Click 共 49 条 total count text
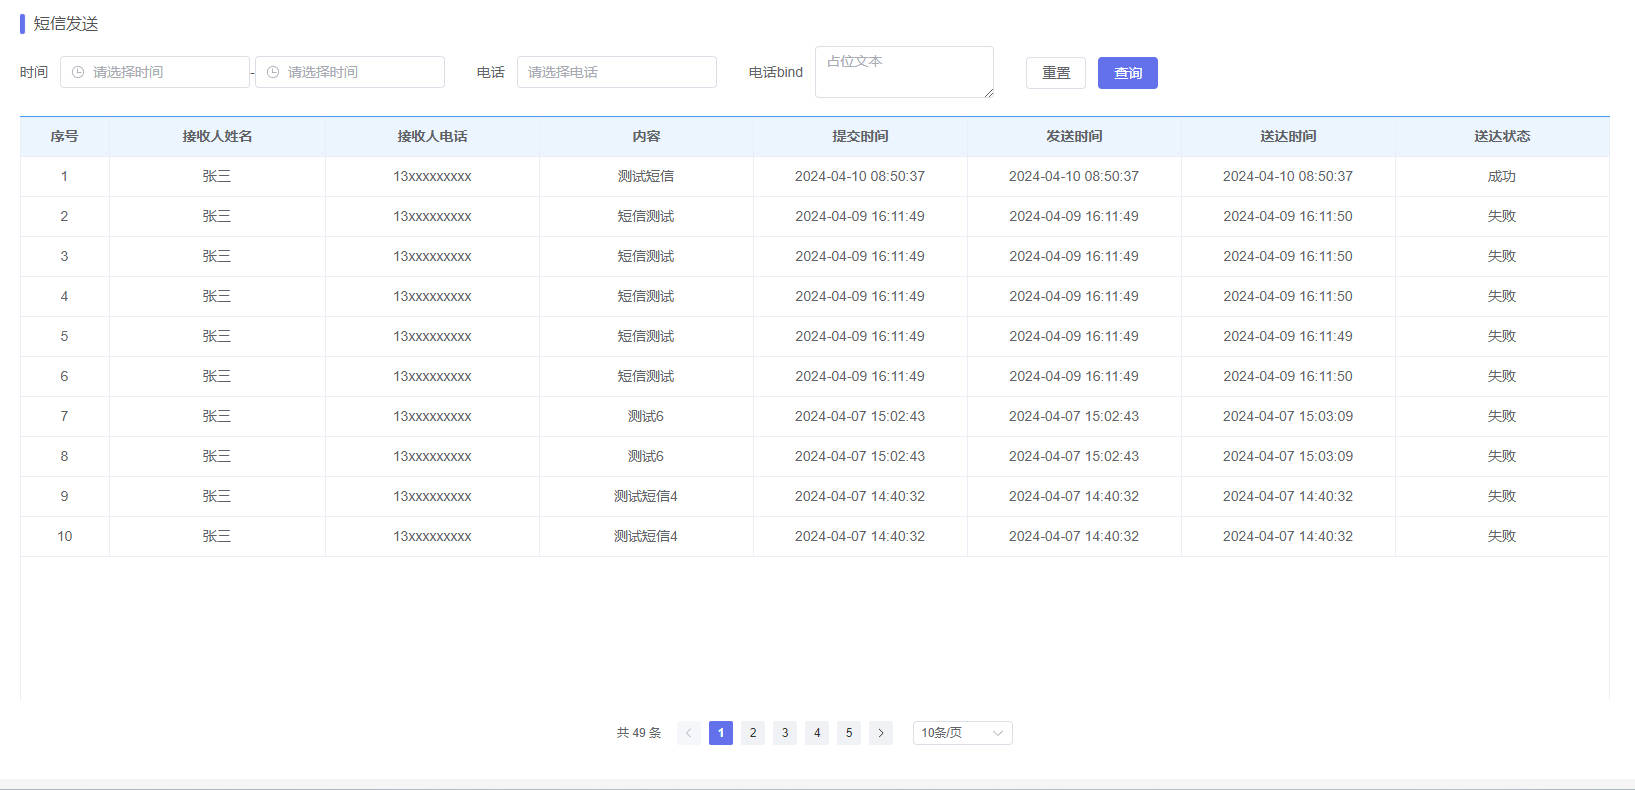The width and height of the screenshot is (1635, 790). coord(639,733)
